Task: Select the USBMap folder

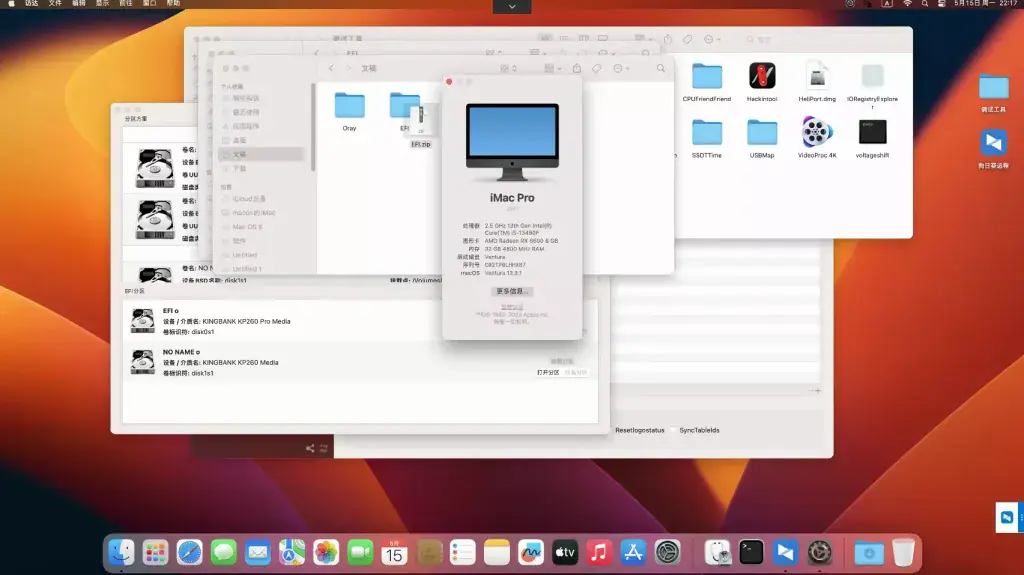Action: click(761, 132)
